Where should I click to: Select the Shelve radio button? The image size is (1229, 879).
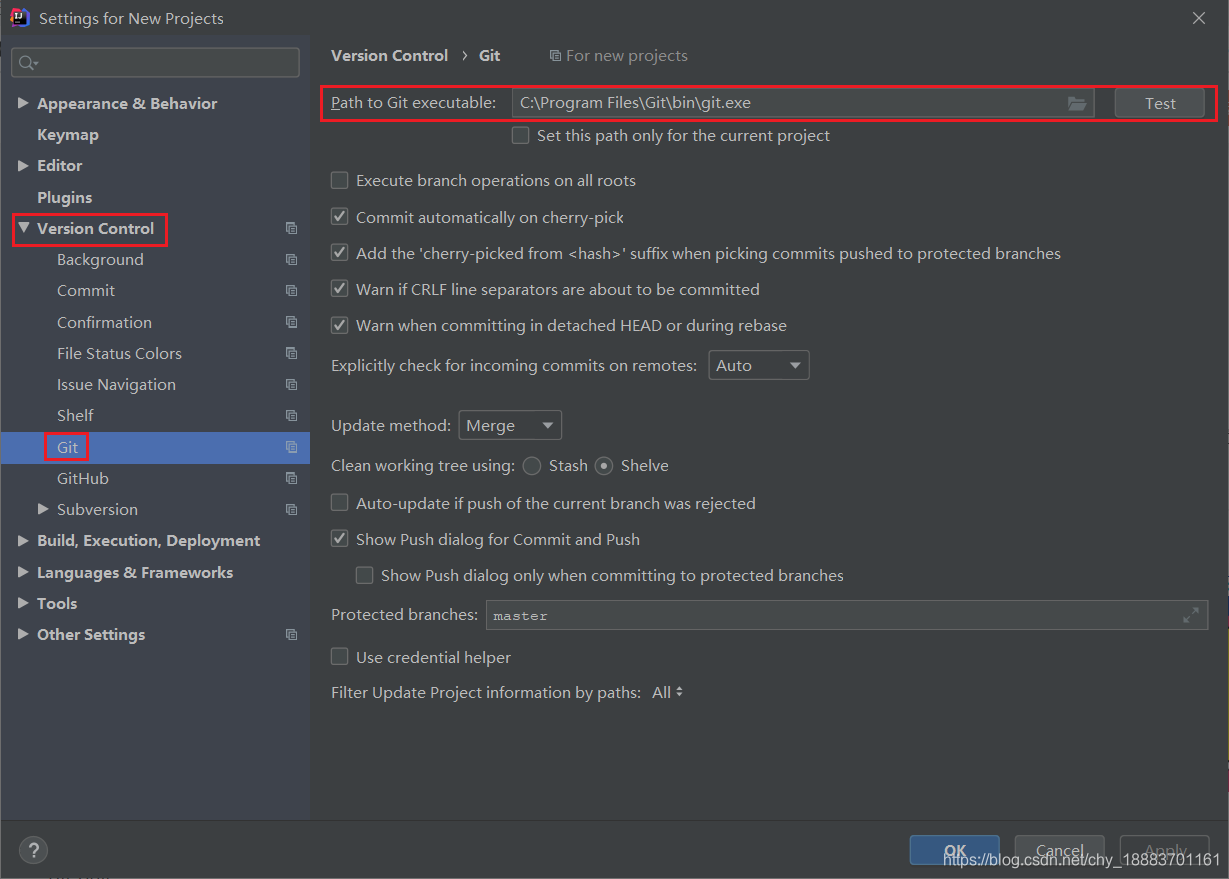[604, 465]
